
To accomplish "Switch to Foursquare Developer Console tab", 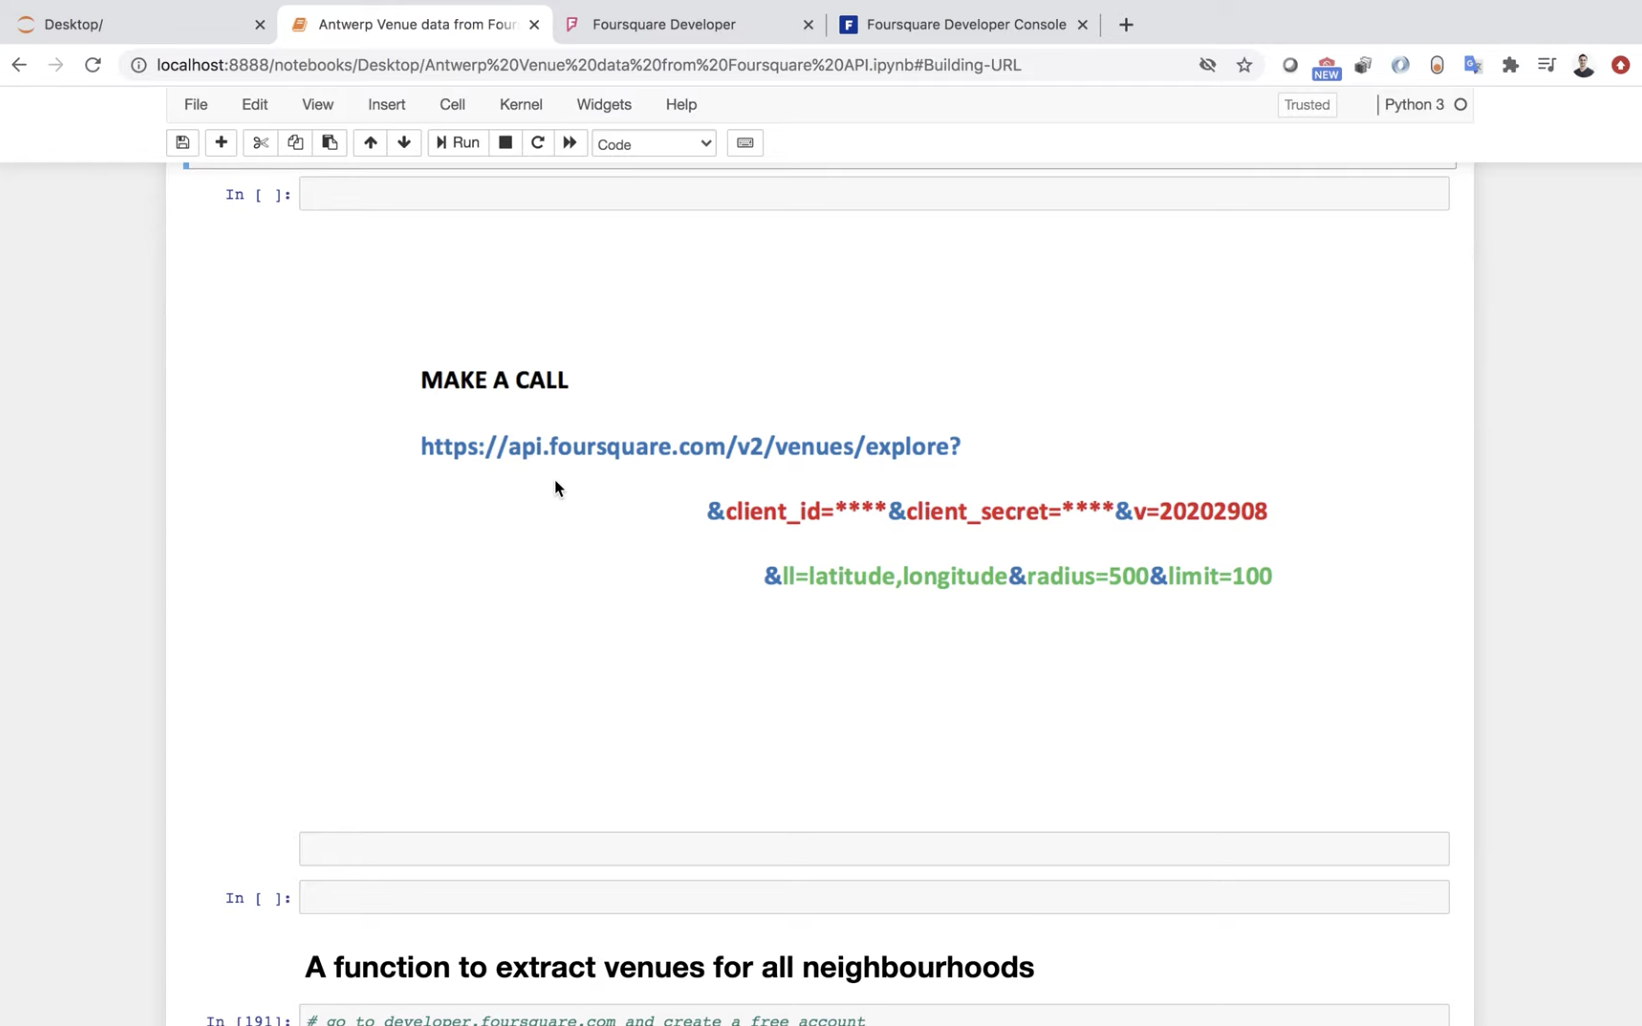I will 965,25.
